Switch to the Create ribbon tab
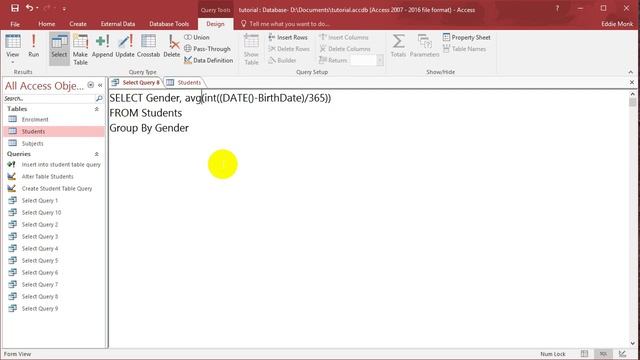 [78, 24]
